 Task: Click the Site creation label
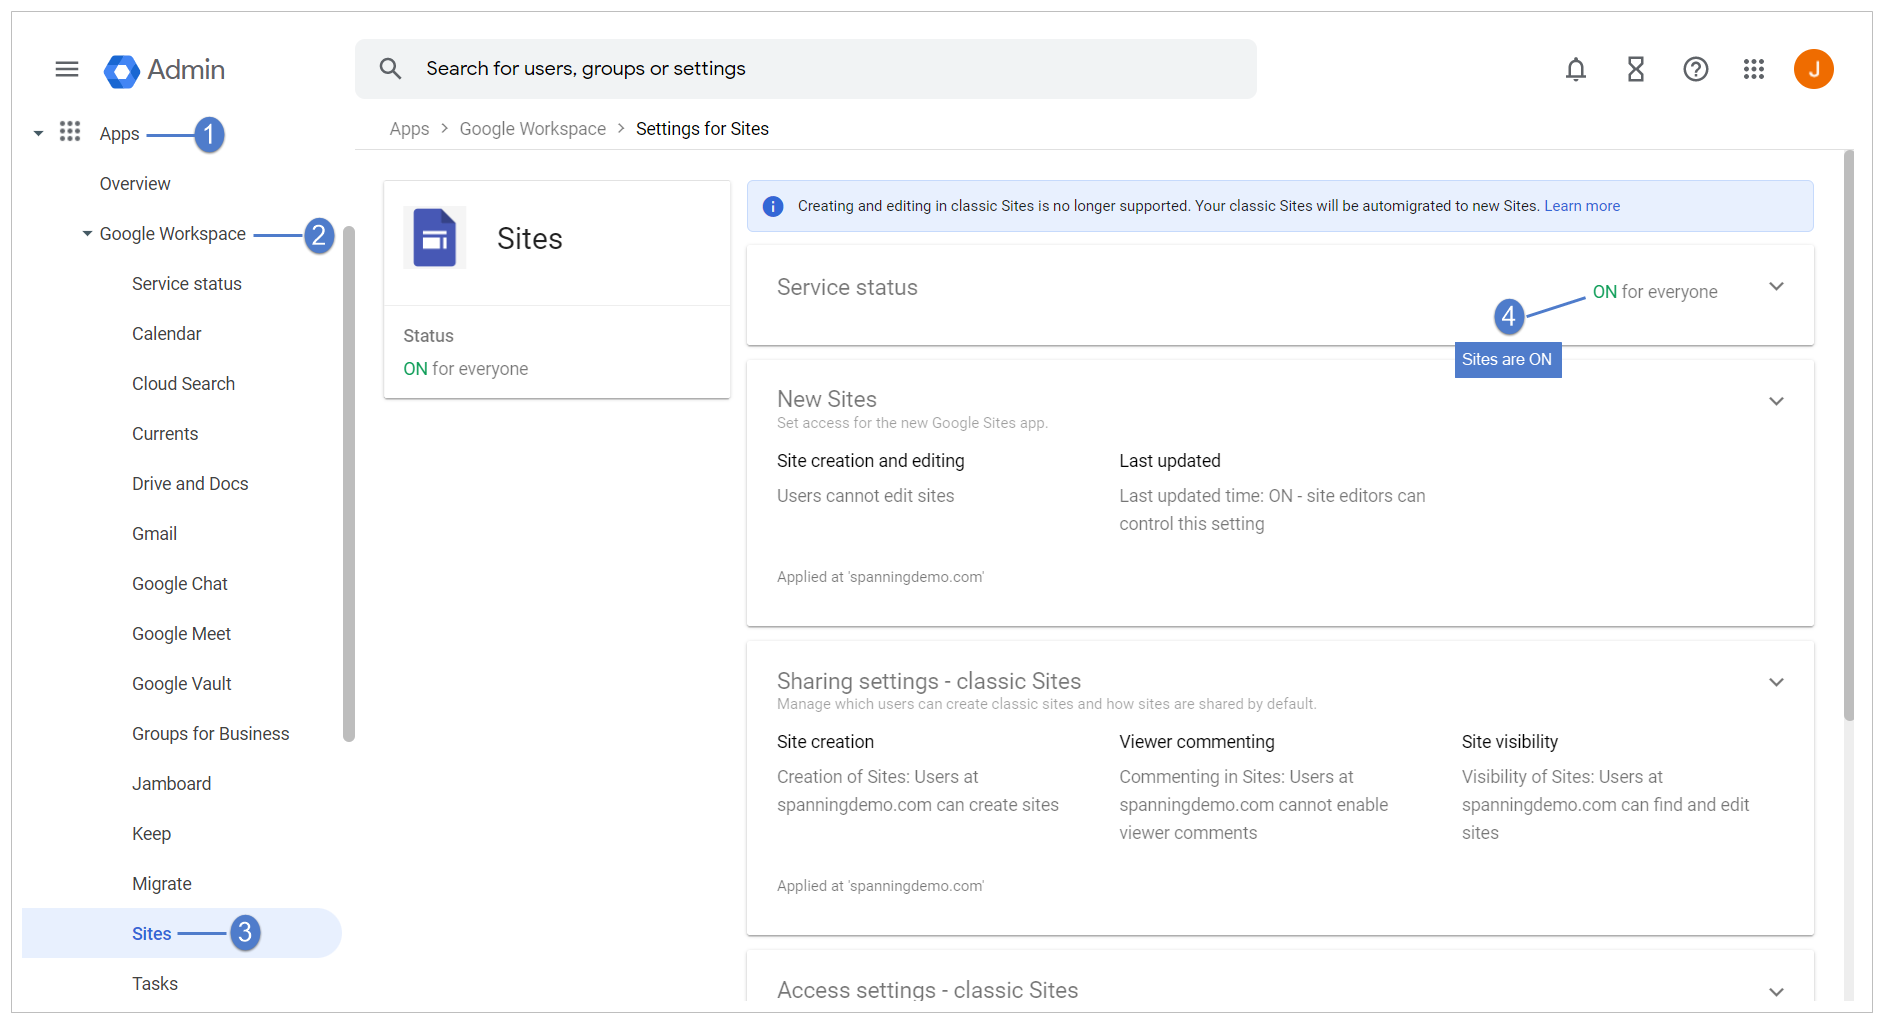point(826,742)
